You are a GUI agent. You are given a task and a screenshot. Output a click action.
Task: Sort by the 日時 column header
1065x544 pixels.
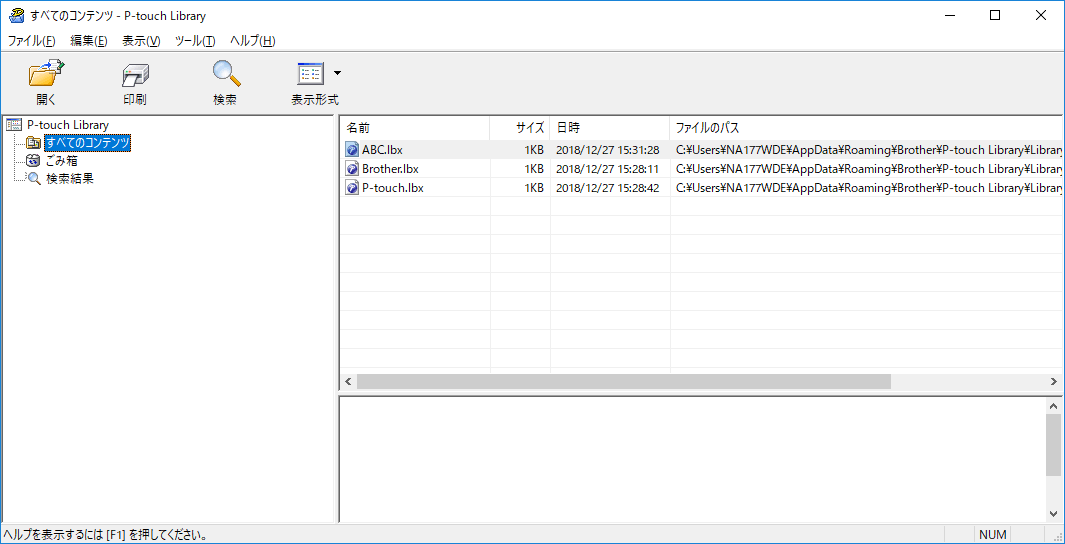coord(609,128)
